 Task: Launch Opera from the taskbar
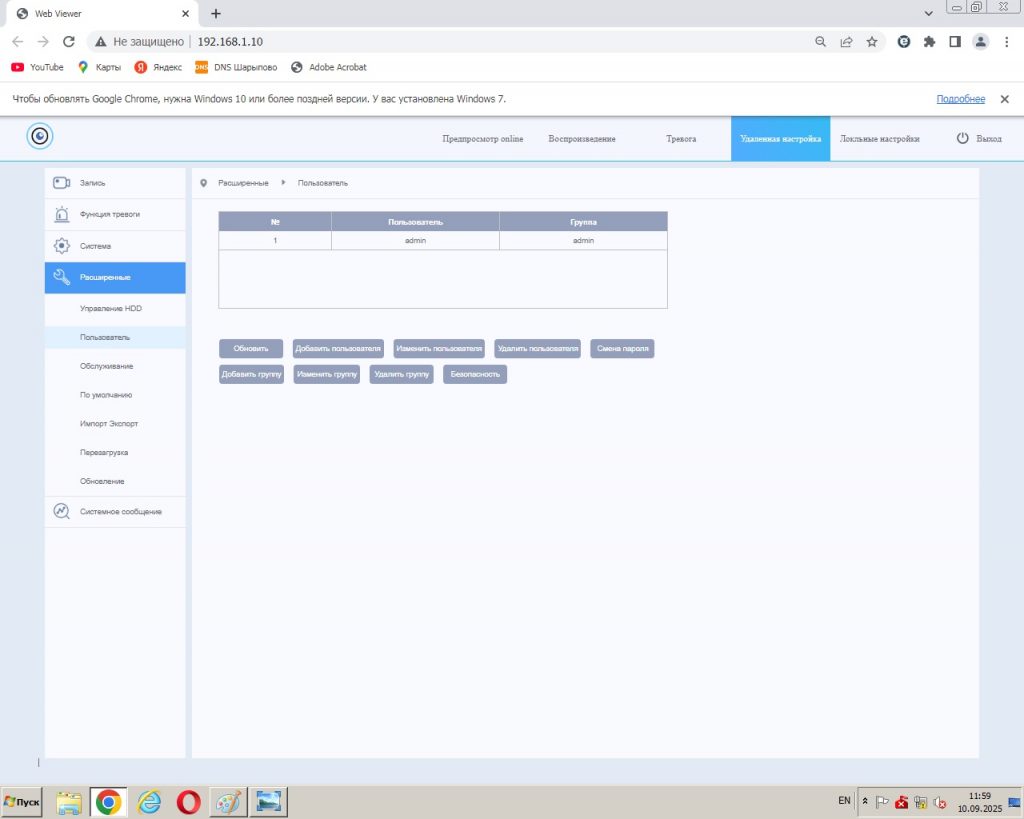[x=188, y=802]
